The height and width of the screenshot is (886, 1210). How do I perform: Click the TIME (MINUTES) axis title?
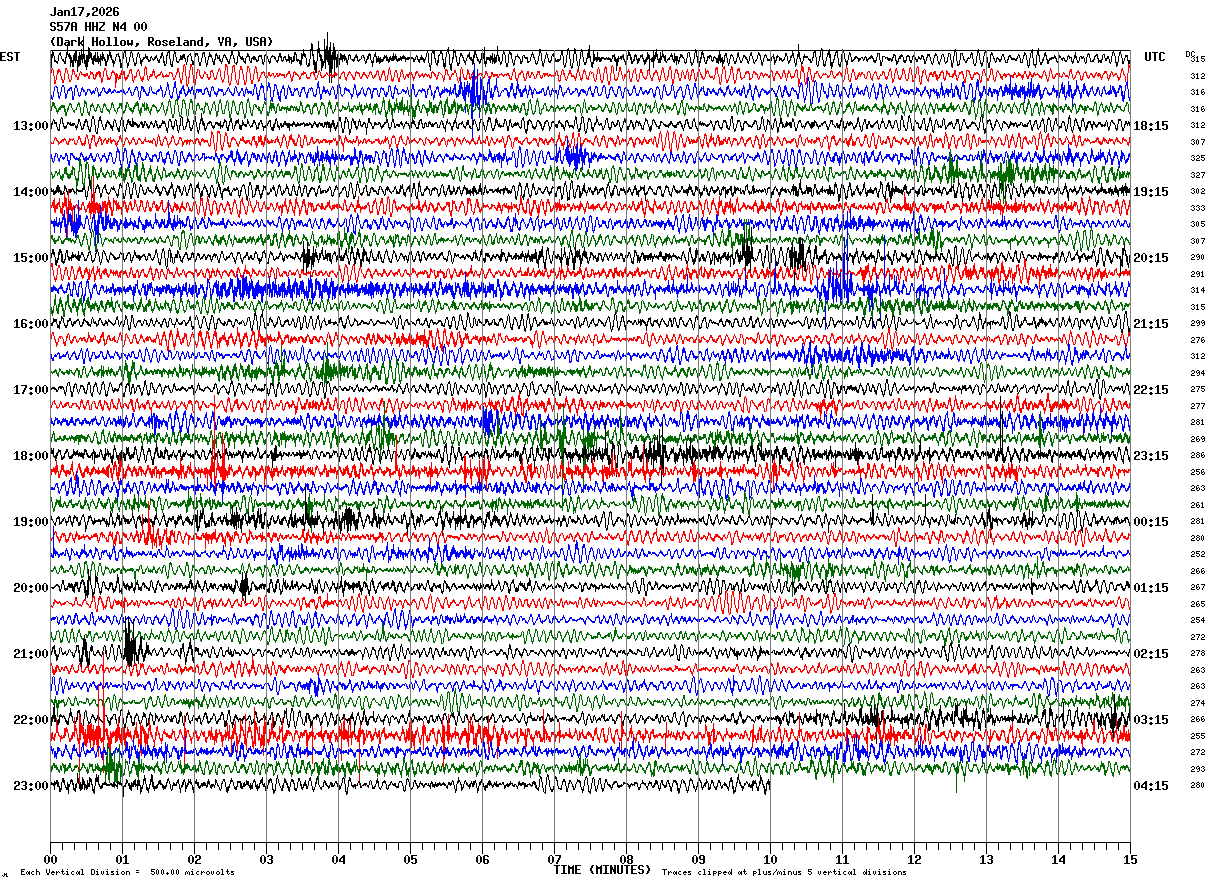click(602, 870)
